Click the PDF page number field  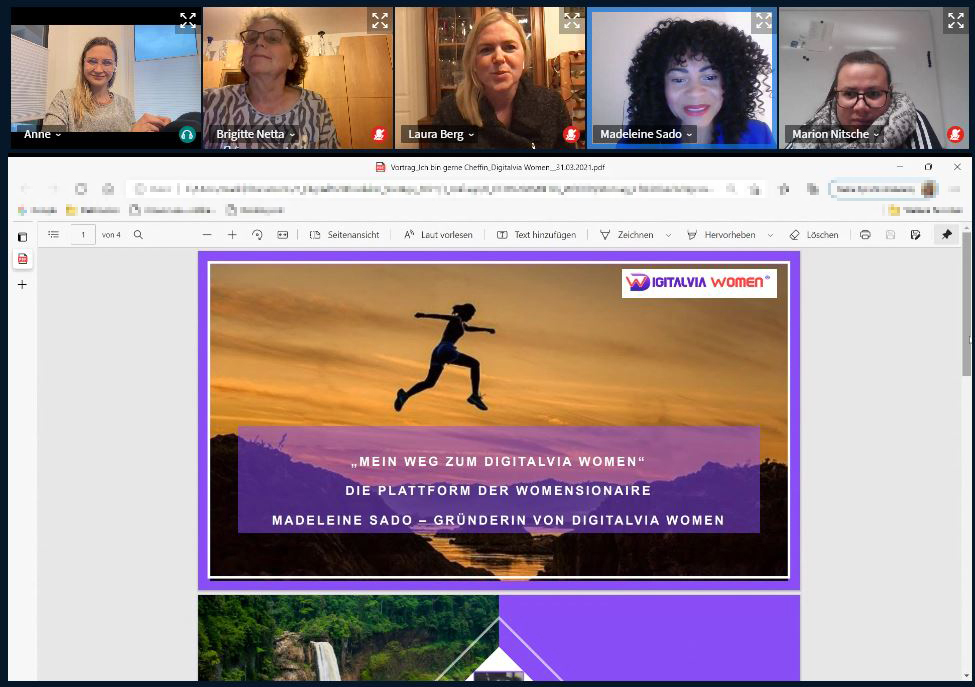[x=83, y=235]
